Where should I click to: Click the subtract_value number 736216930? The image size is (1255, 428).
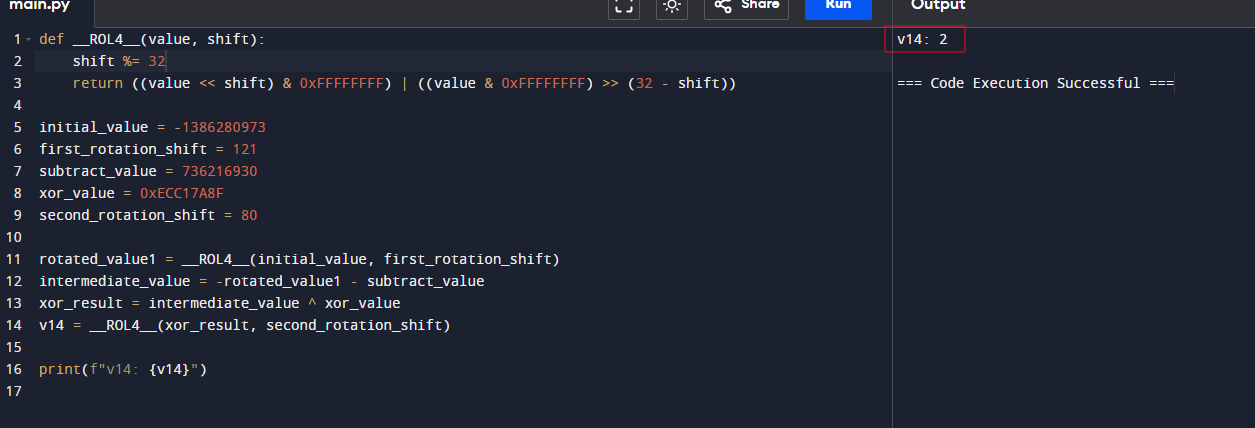pyautogui.click(x=220, y=172)
